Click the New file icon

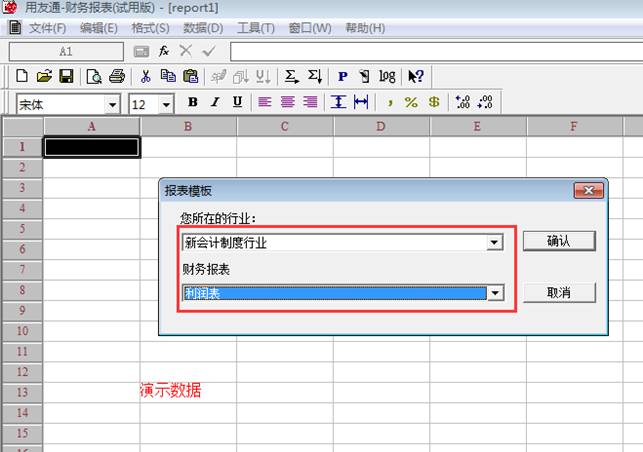[x=22, y=76]
